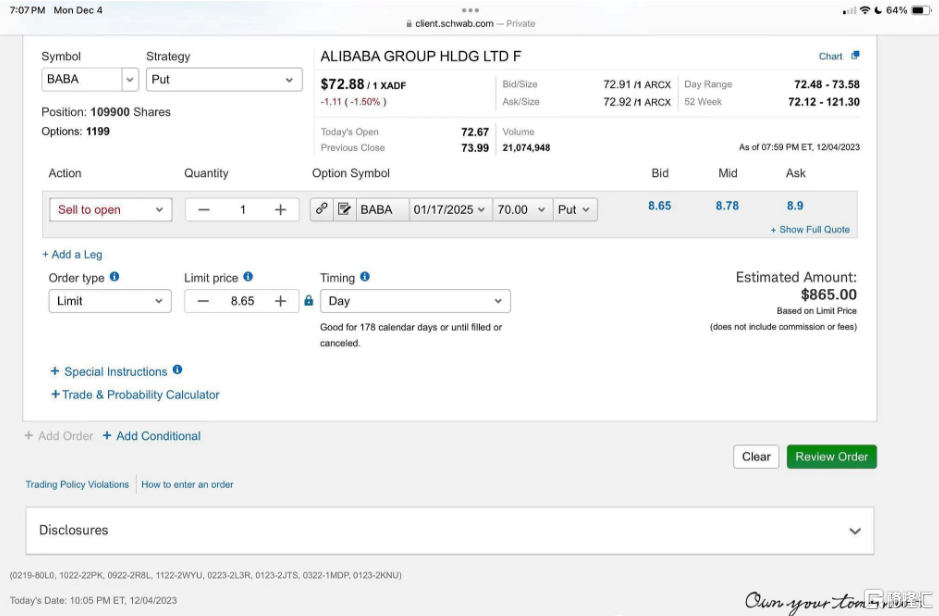Open the Action dropdown showing Sell to open

pyautogui.click(x=111, y=210)
